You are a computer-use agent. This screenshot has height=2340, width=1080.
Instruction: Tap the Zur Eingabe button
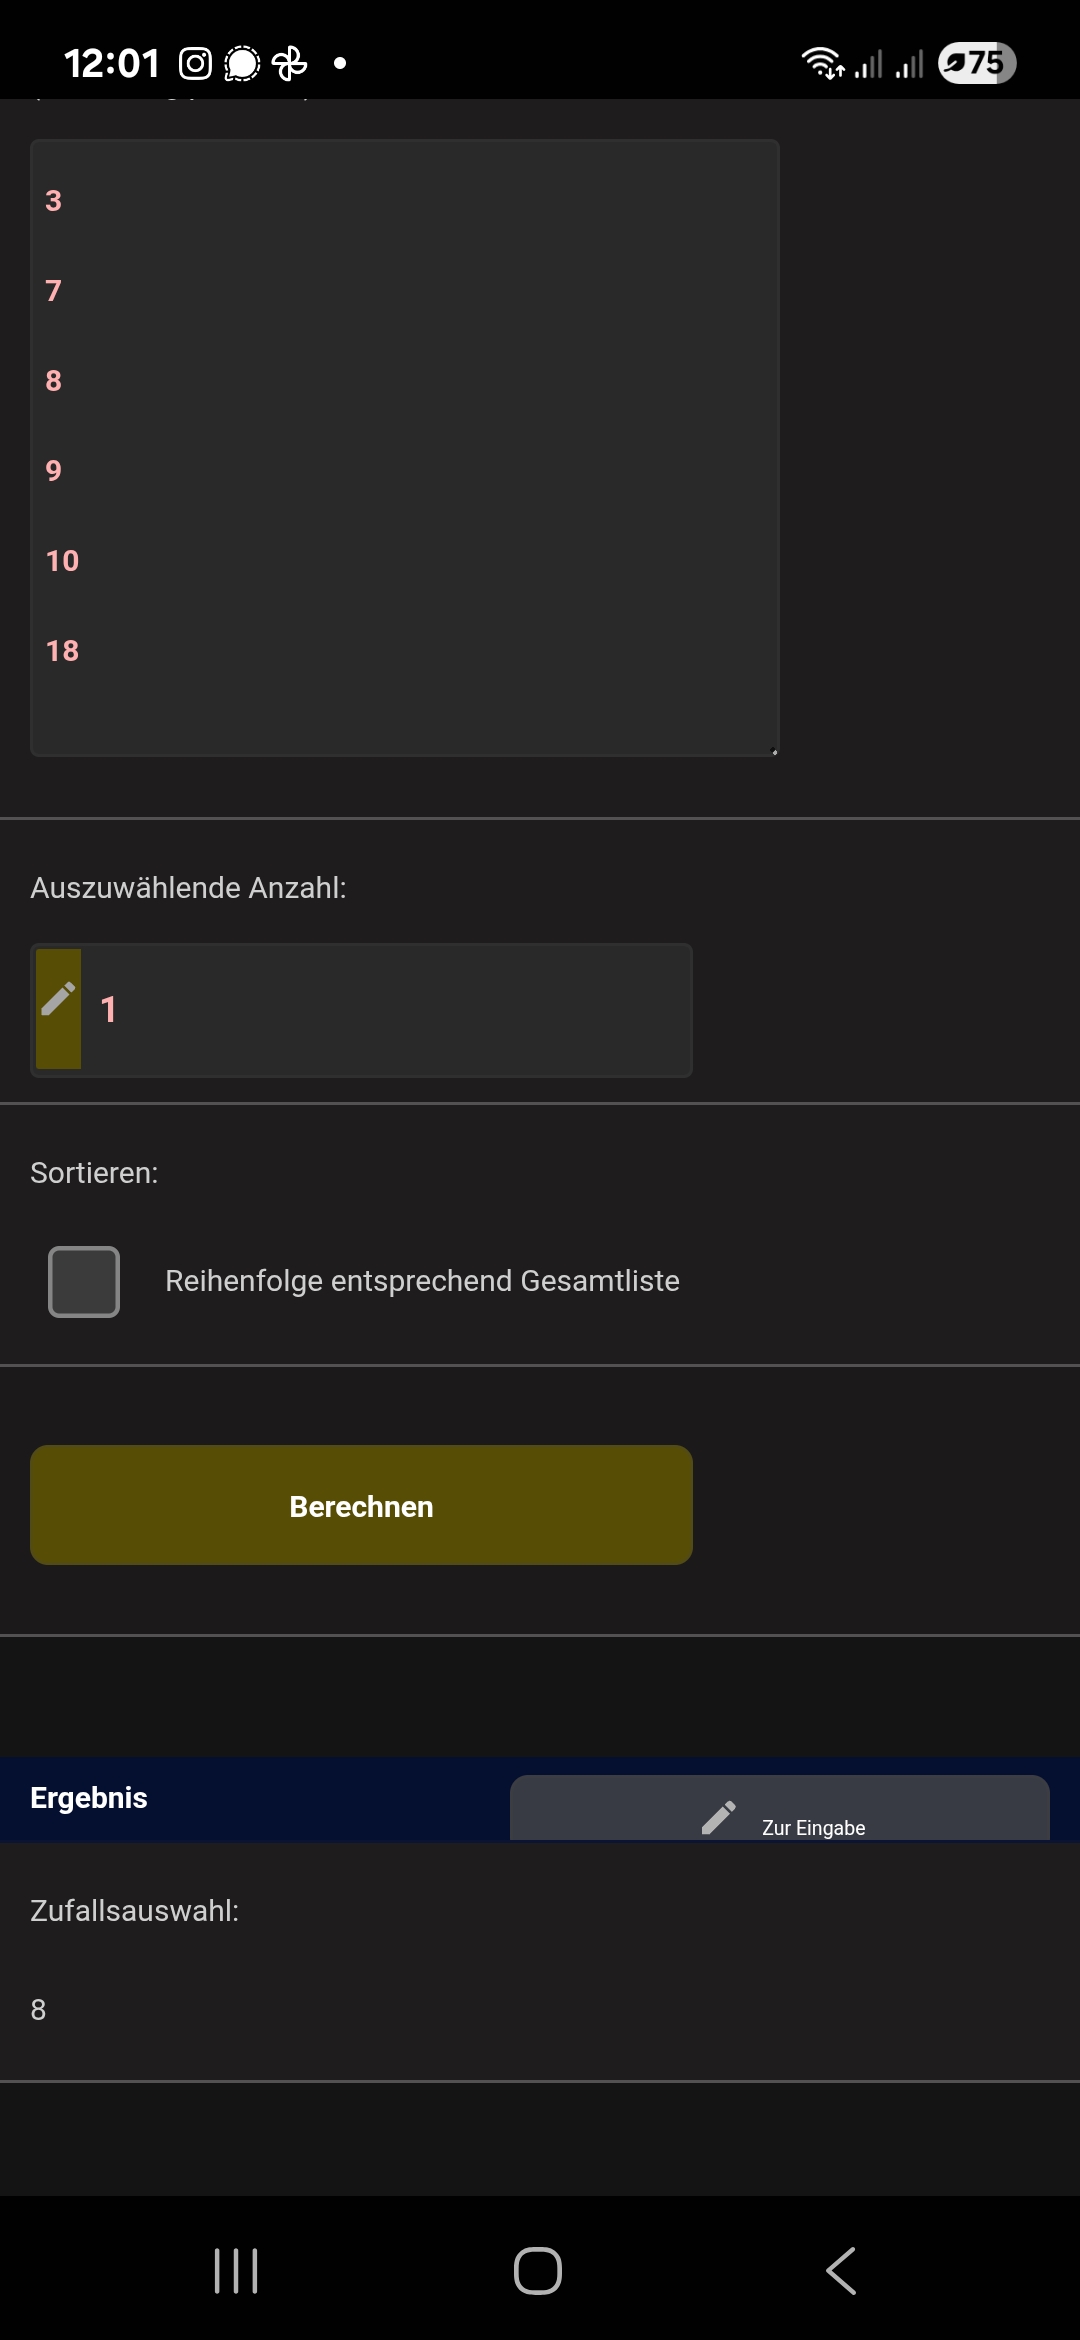click(780, 1810)
